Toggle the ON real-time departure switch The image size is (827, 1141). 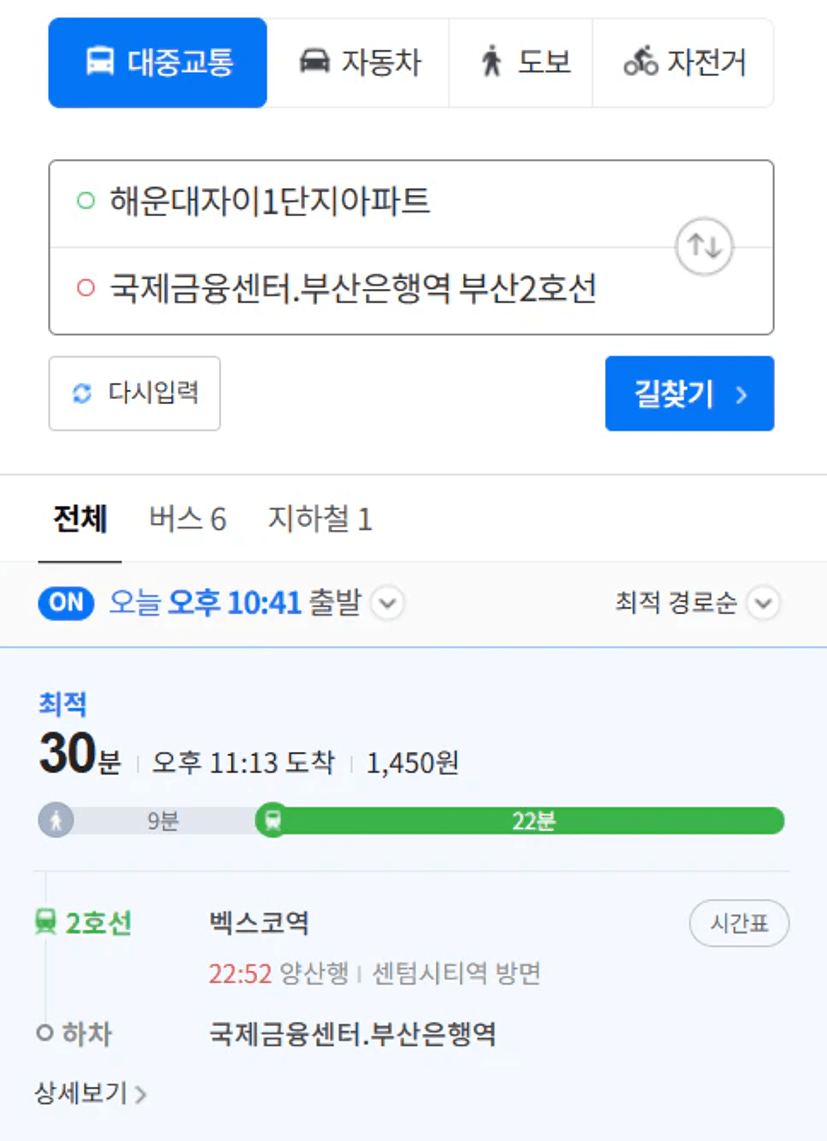pyautogui.click(x=66, y=603)
